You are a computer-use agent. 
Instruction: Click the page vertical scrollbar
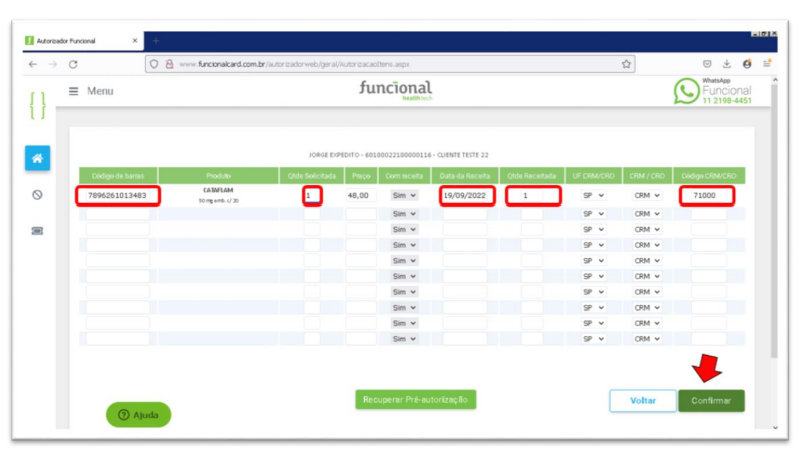tap(774, 219)
